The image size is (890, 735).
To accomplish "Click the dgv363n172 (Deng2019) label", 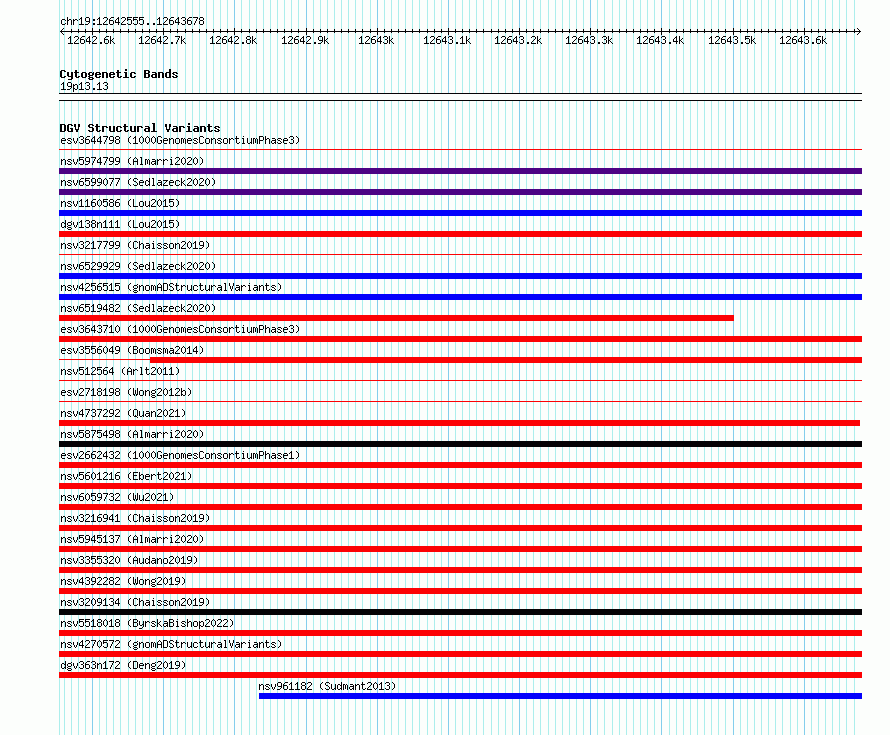I will point(123,665).
